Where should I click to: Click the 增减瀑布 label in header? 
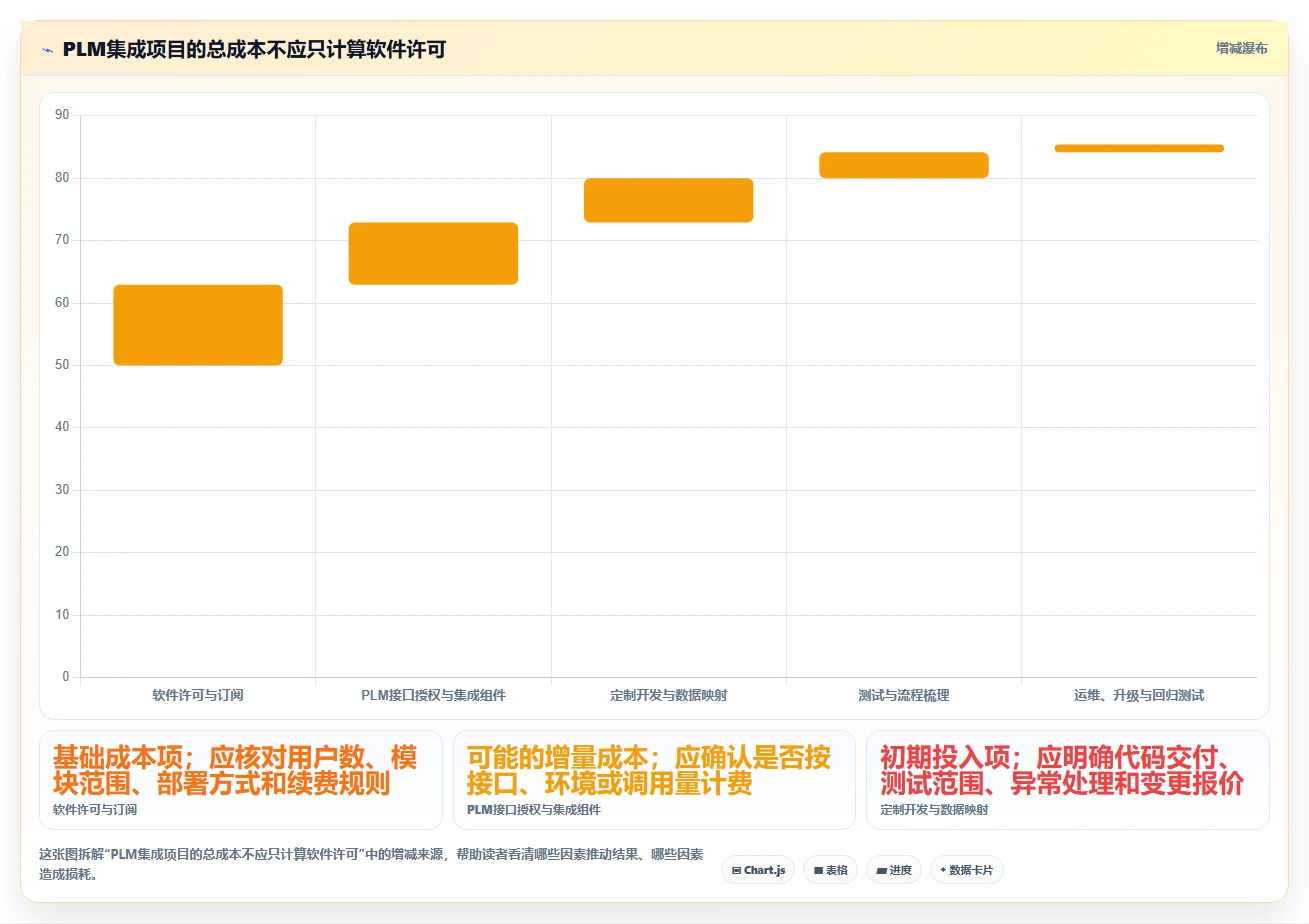1241,48
